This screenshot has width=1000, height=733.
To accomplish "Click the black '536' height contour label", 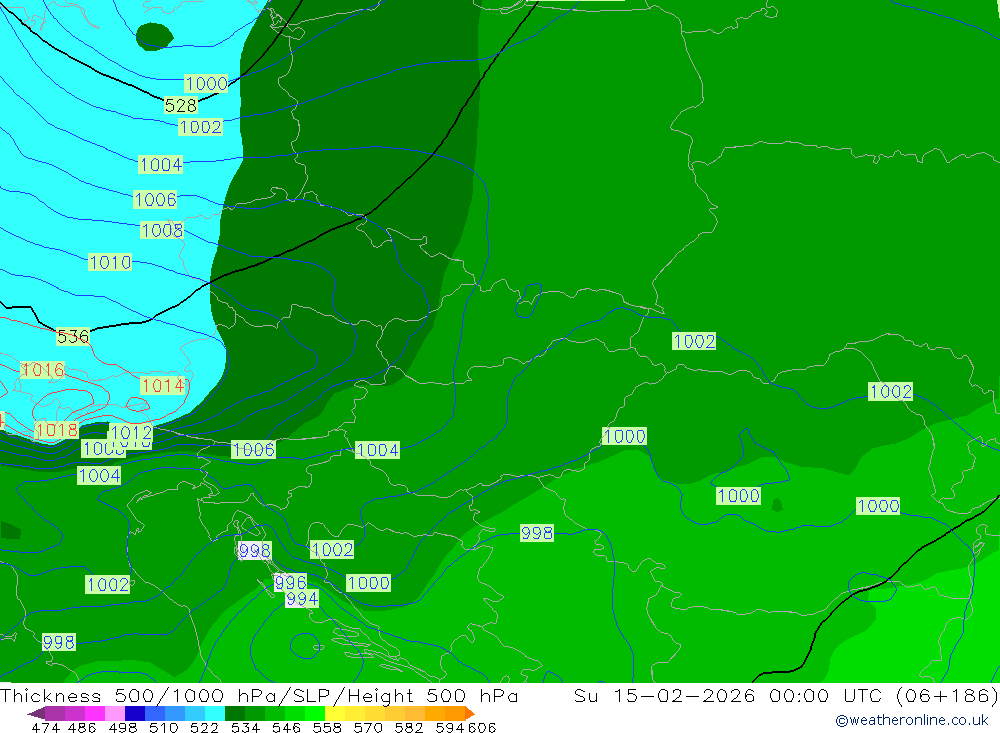I will coord(73,336).
